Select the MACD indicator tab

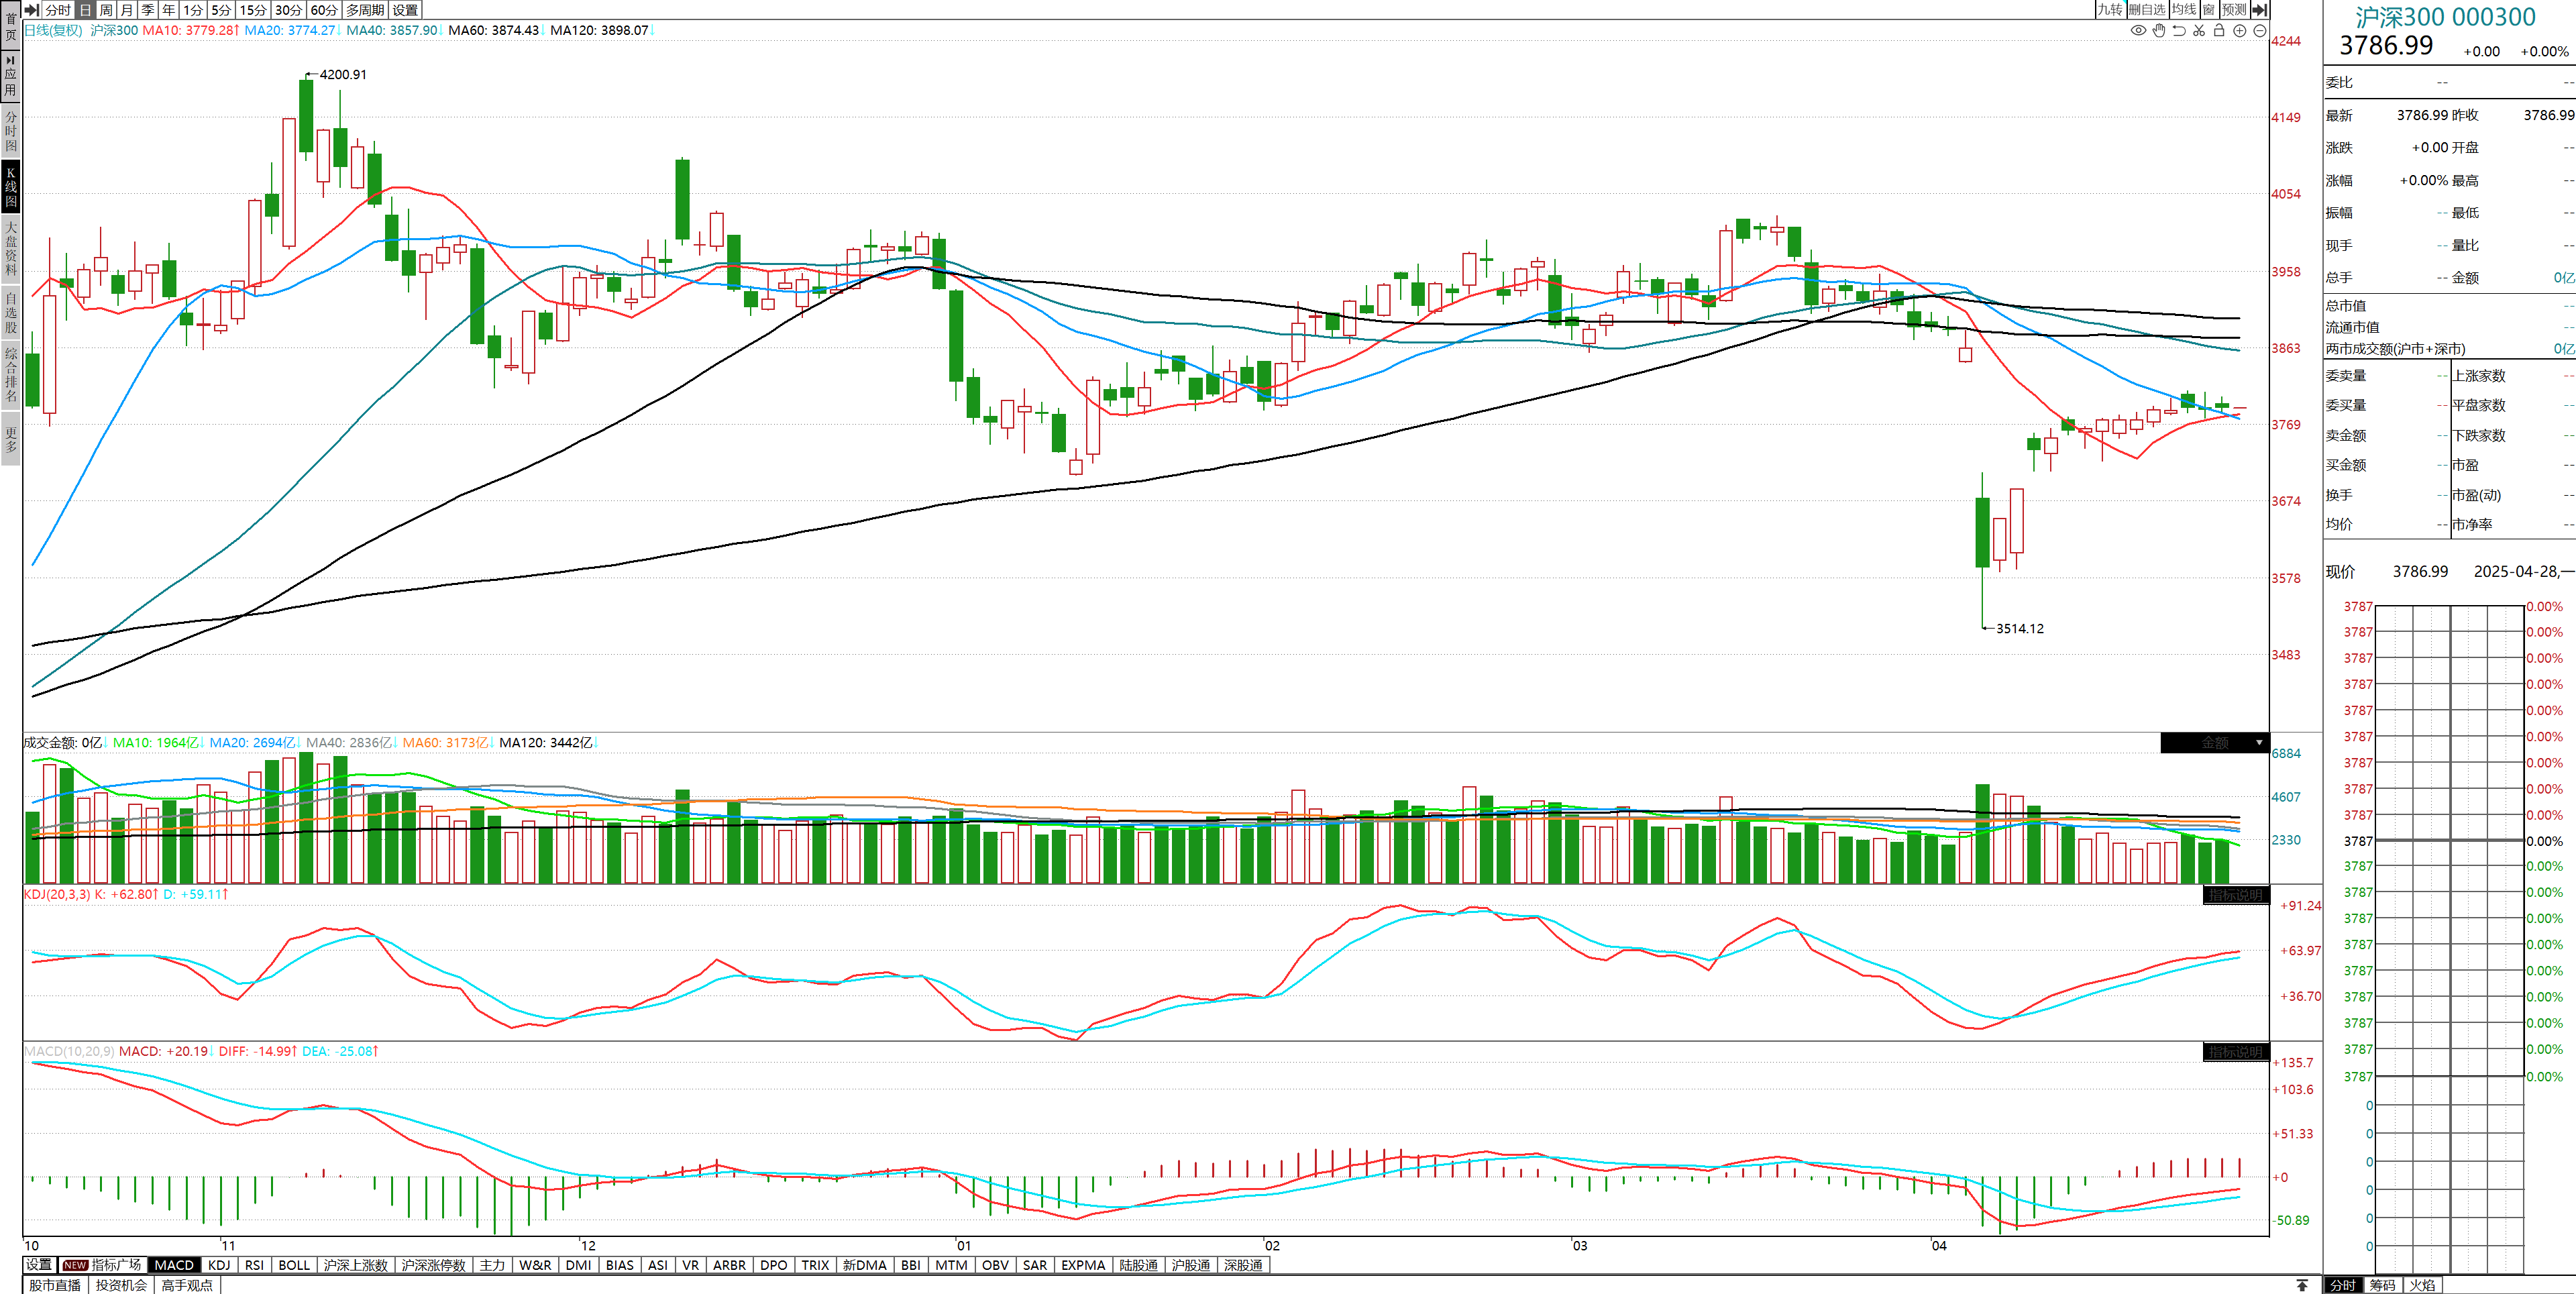point(174,1265)
